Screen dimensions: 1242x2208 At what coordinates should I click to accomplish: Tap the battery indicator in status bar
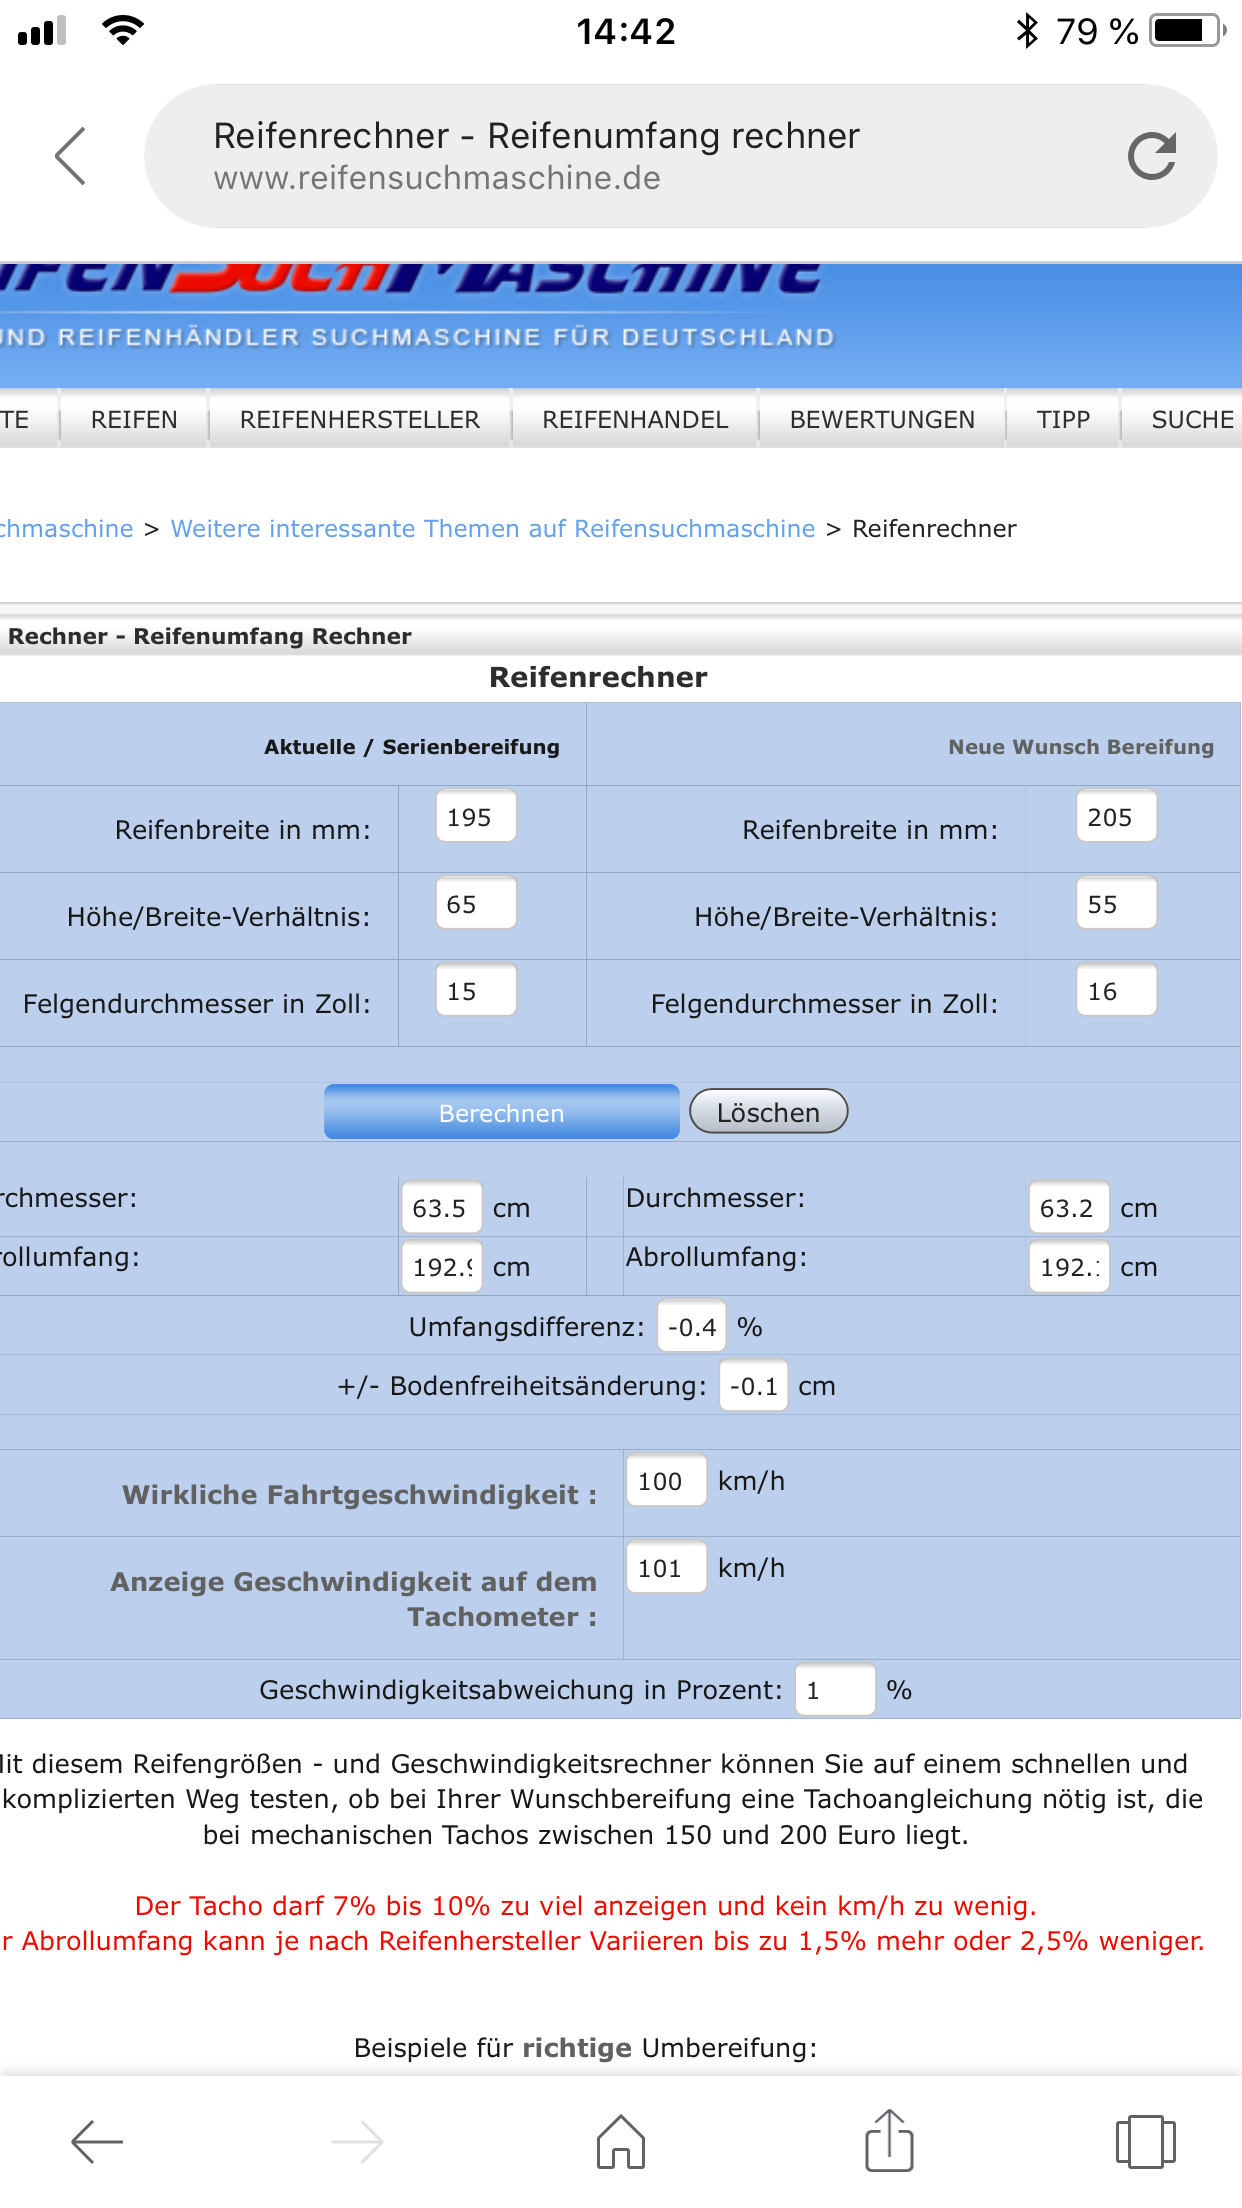[1188, 31]
